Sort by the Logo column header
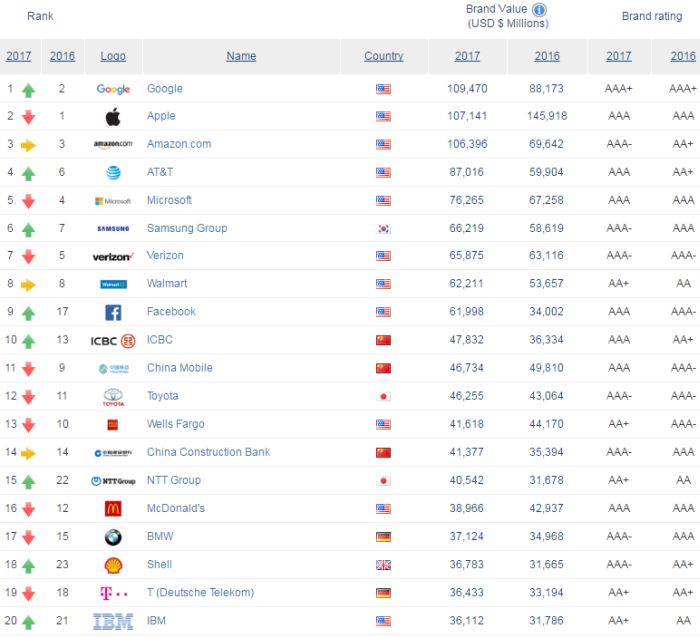This screenshot has width=700, height=638. [x=113, y=57]
